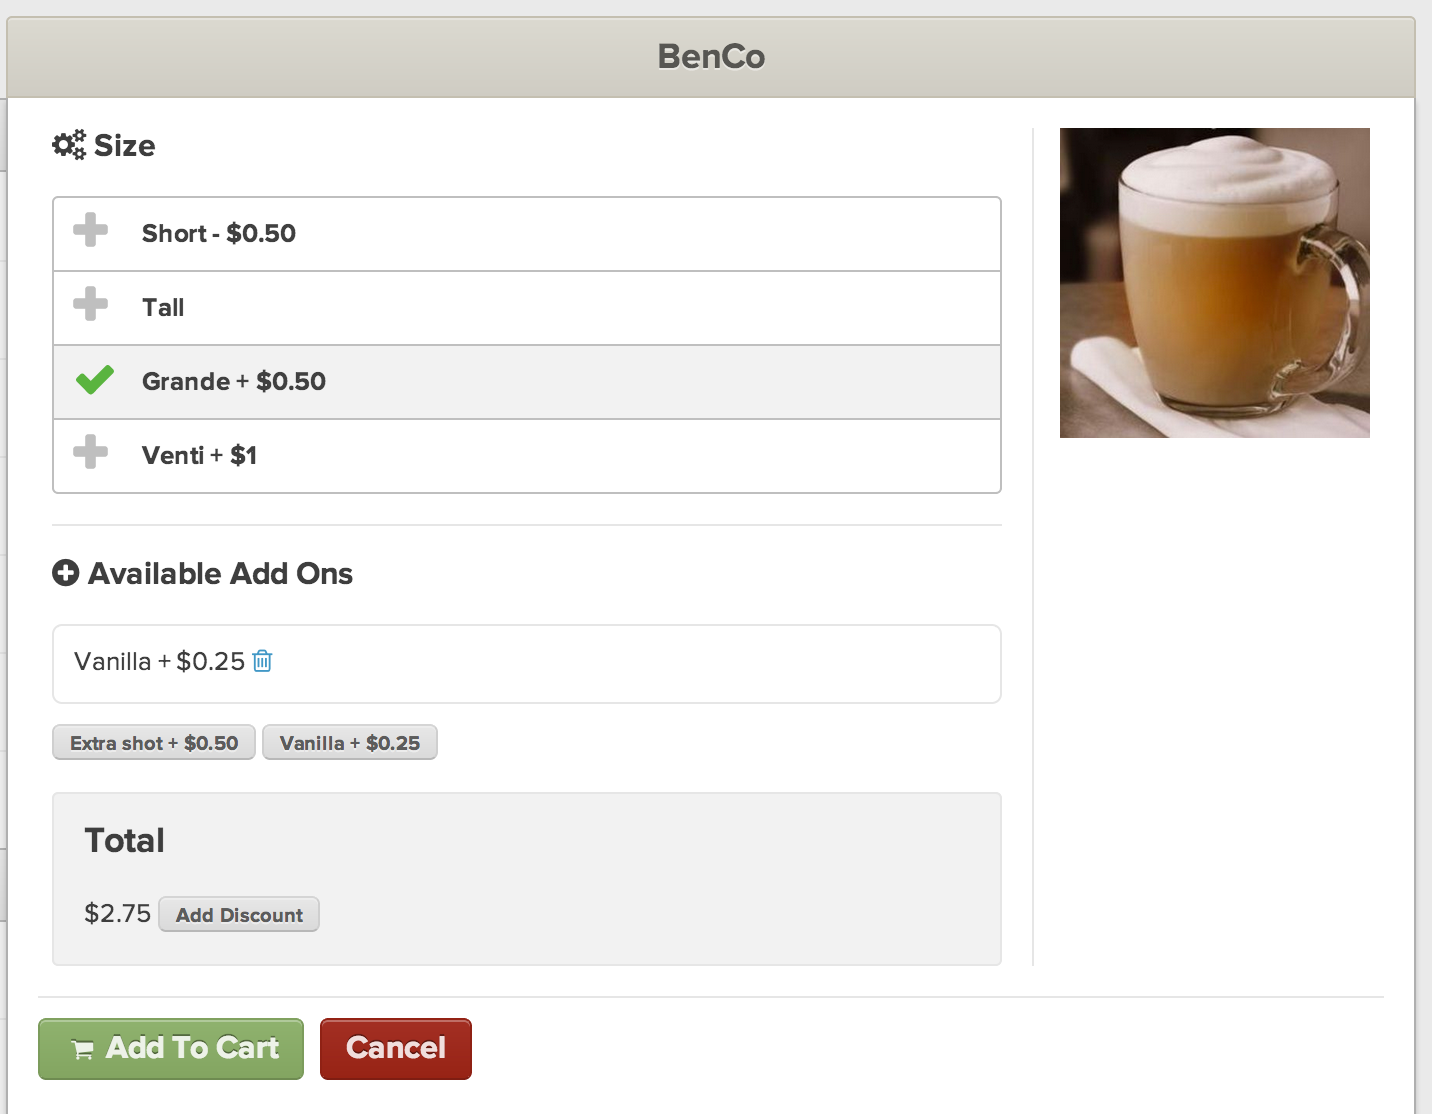Click the $2.75 total amount
The width and height of the screenshot is (1432, 1114).
click(x=117, y=913)
